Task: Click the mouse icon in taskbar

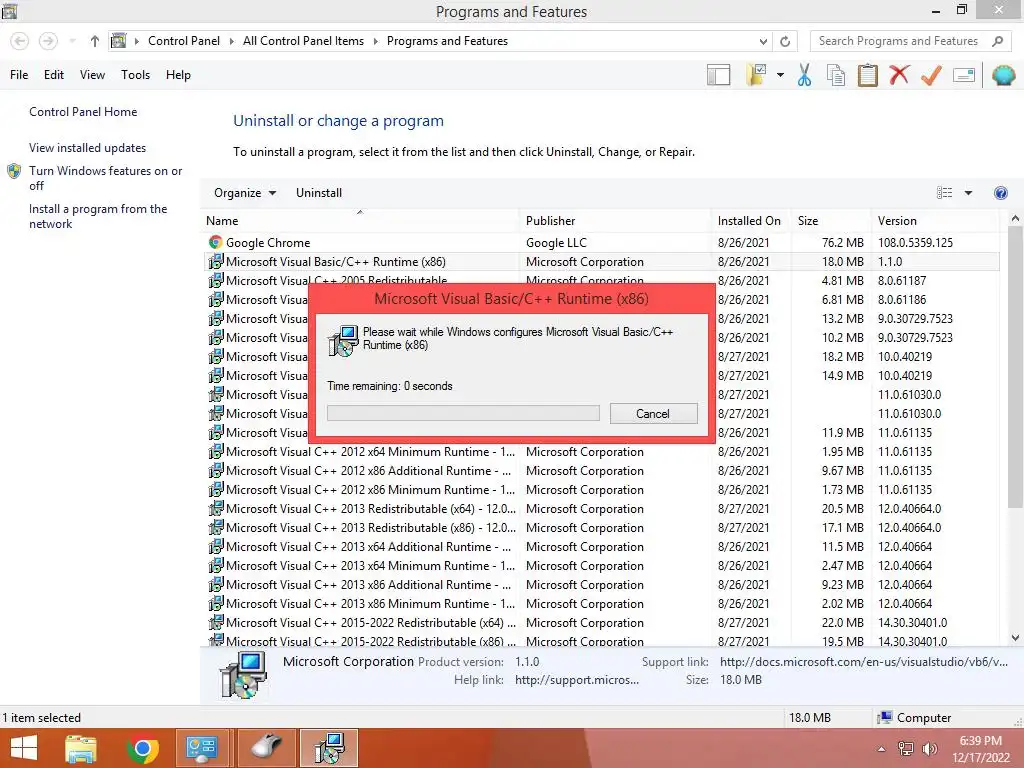Action: point(266,748)
